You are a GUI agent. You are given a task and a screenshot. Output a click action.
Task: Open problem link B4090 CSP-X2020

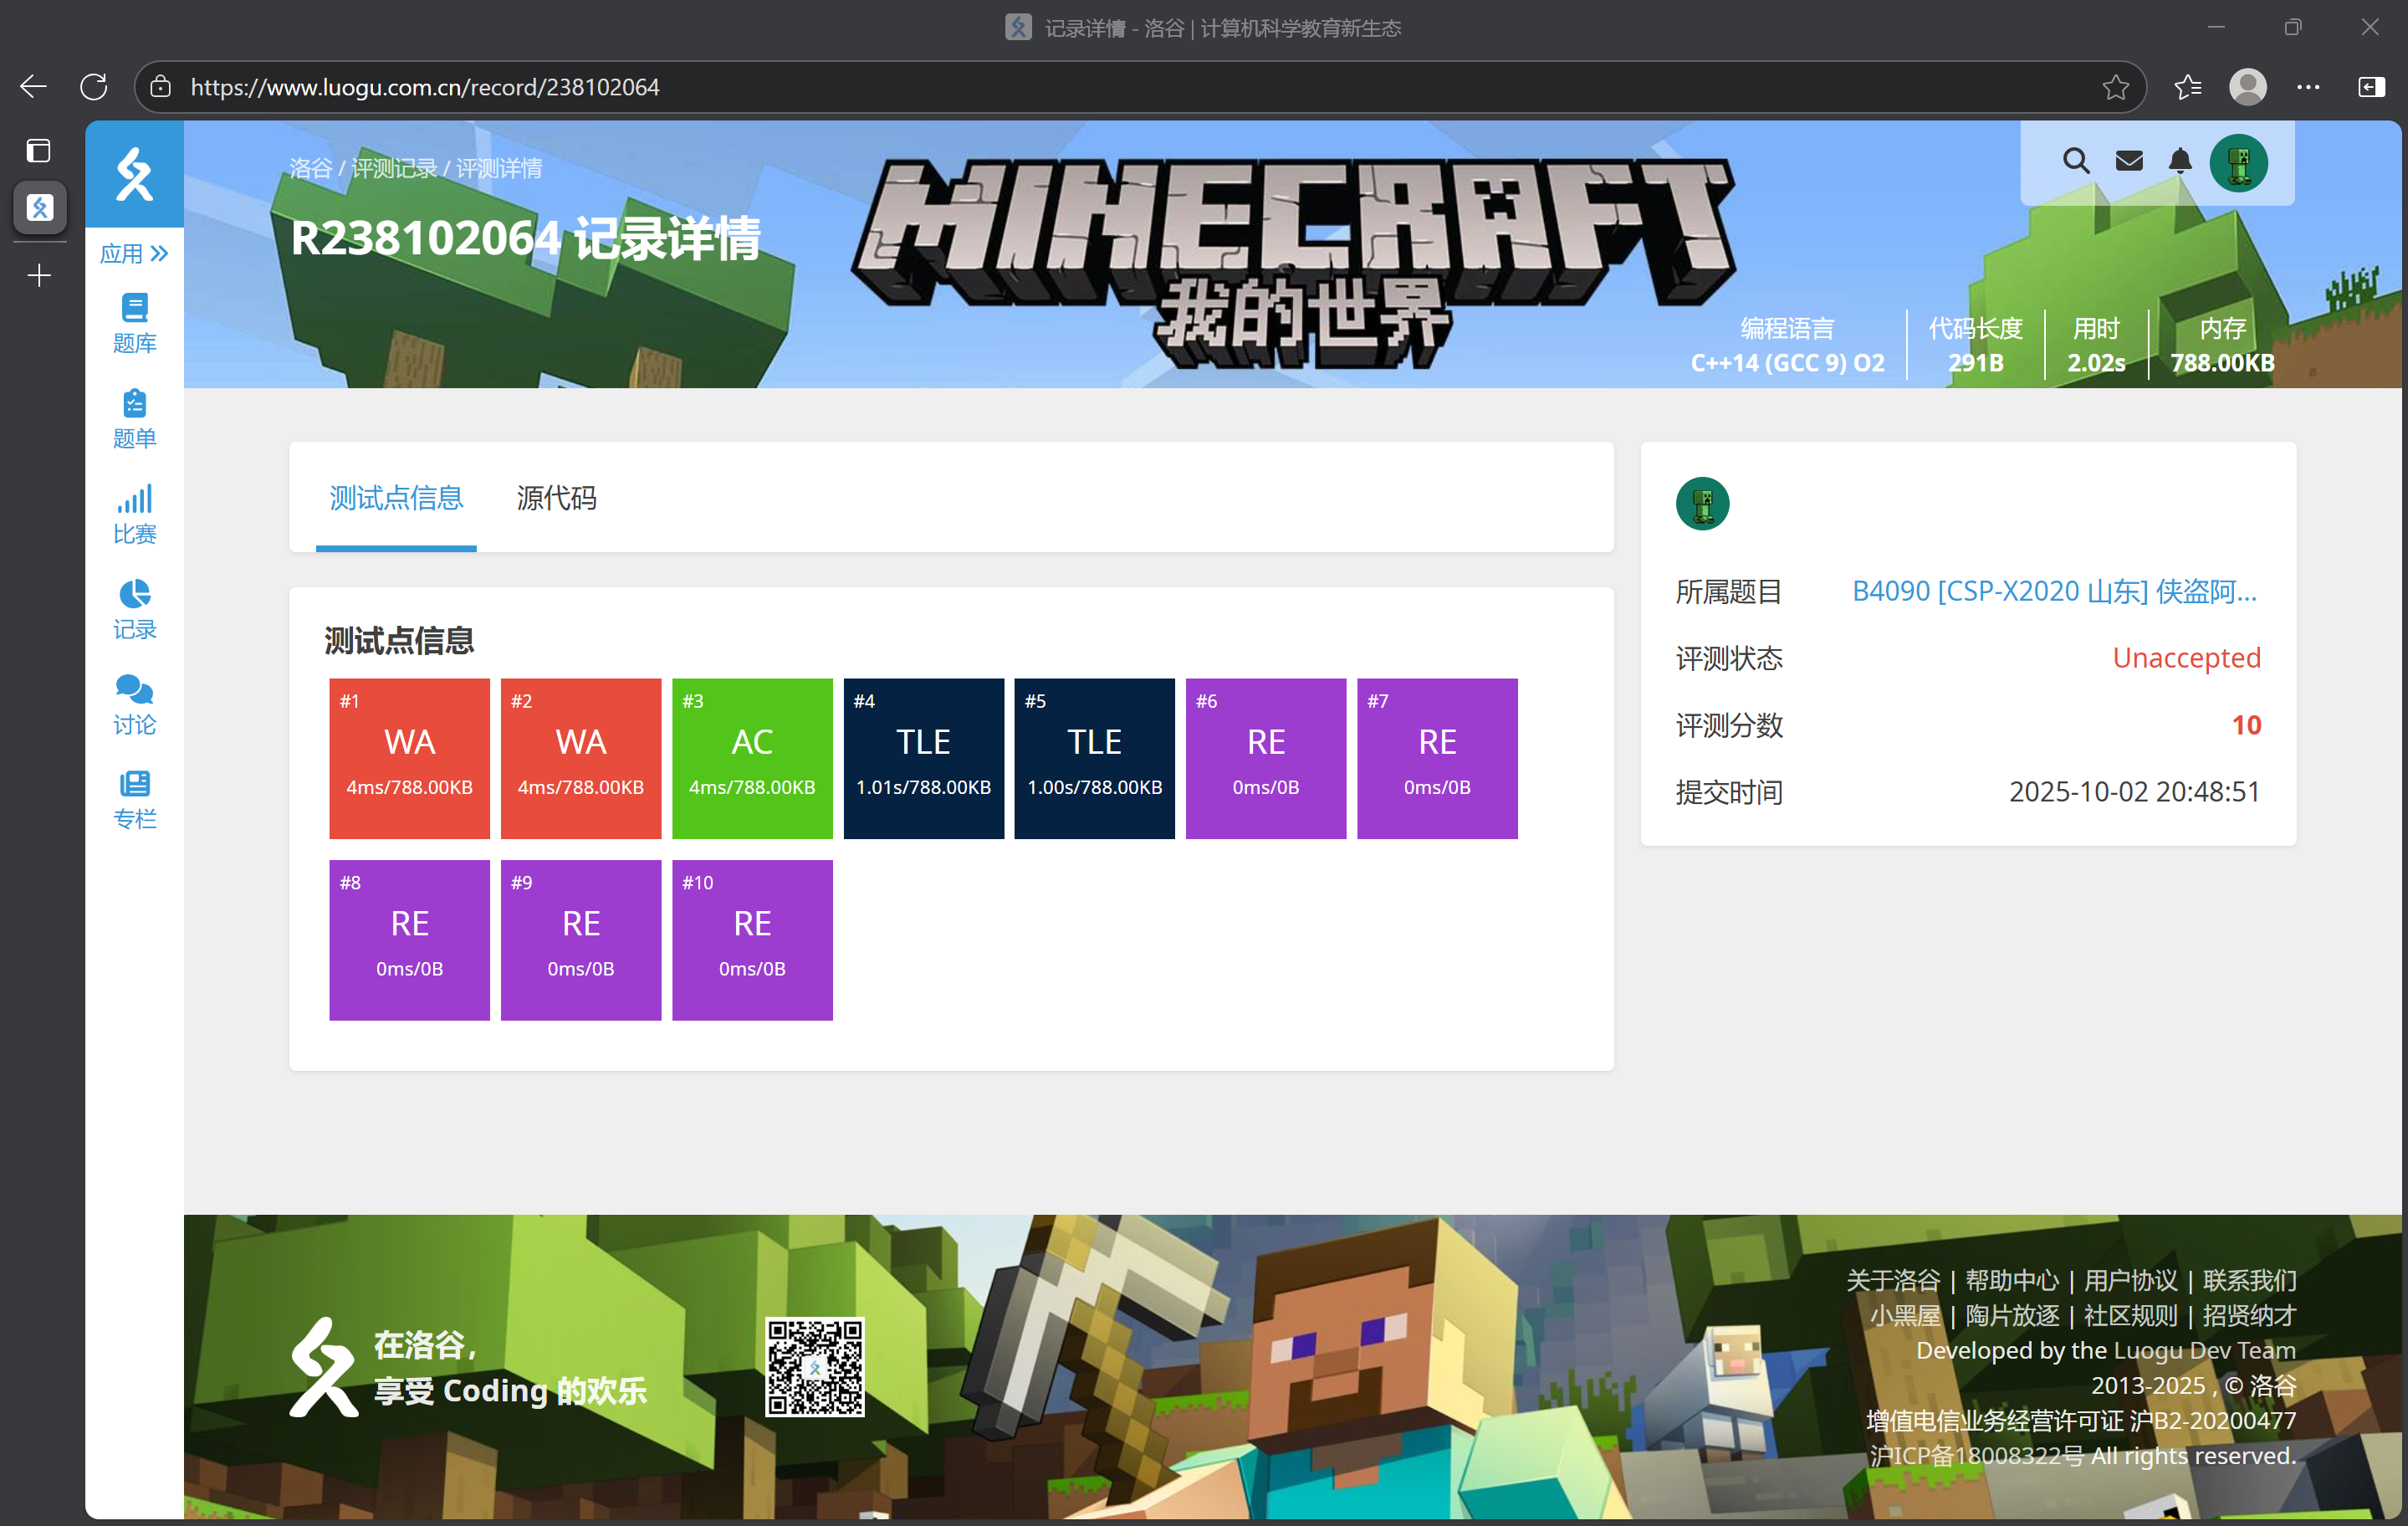click(x=2053, y=591)
